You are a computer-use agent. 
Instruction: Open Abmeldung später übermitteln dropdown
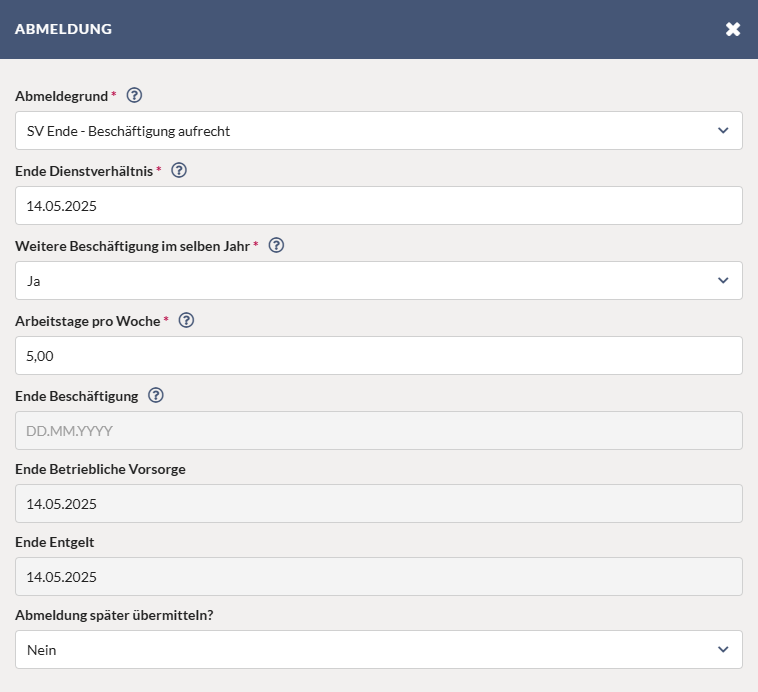tap(379, 649)
